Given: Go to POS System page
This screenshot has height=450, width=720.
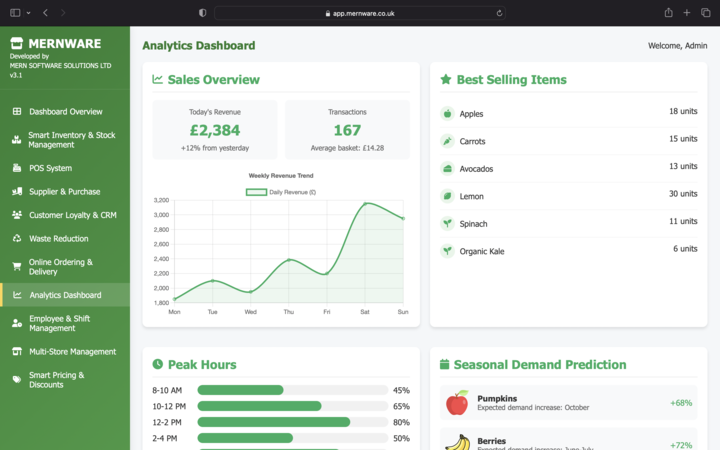Looking at the screenshot, I should pos(65,168).
